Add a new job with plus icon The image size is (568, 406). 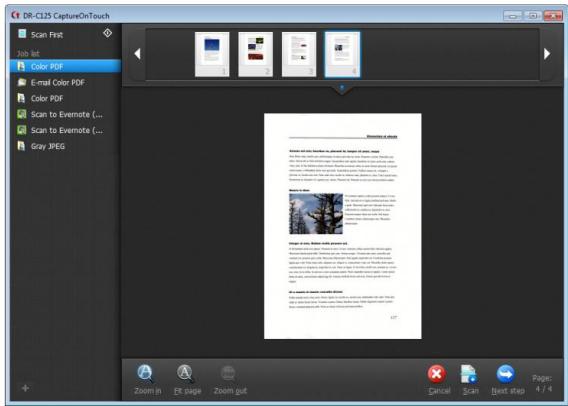pyautogui.click(x=25, y=388)
